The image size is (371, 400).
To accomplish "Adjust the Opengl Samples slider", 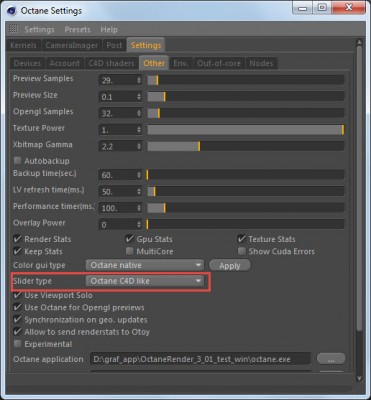I will (x=246, y=113).
